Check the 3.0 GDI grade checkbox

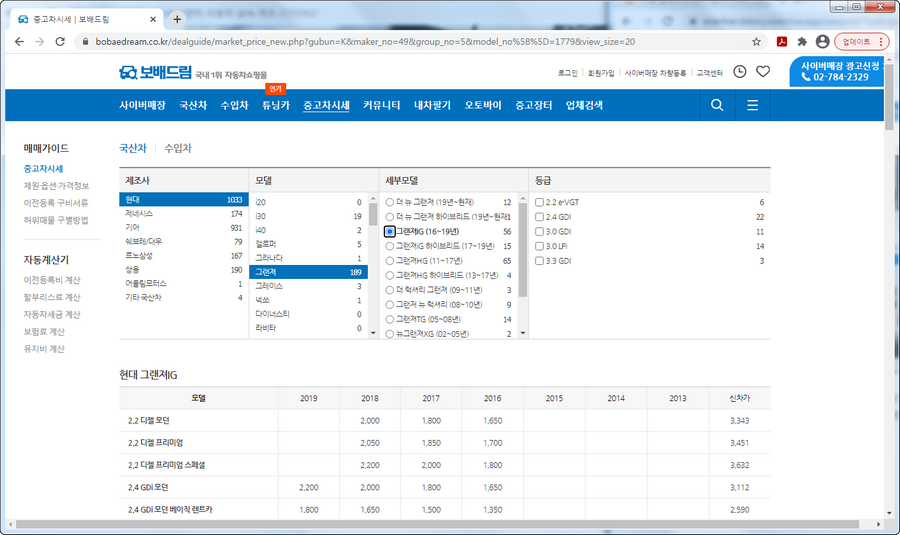(x=540, y=231)
